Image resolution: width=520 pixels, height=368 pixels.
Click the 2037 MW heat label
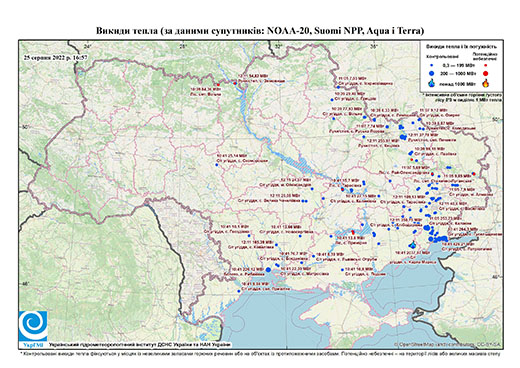point(414,253)
